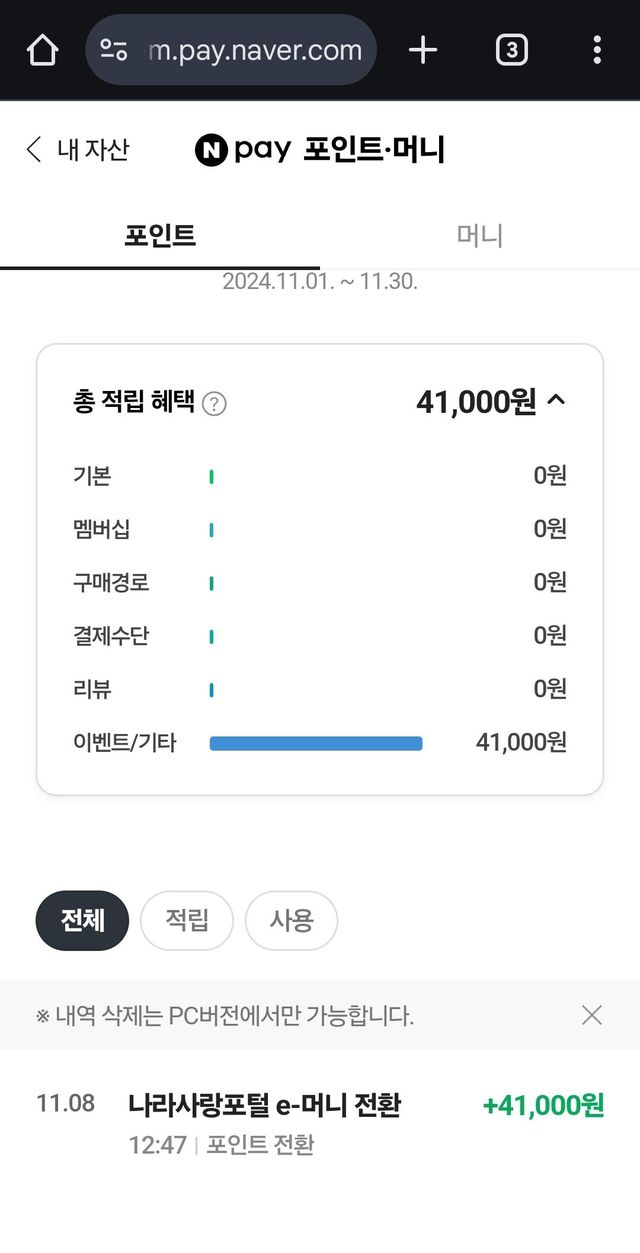Filter history by 사용

(x=291, y=920)
